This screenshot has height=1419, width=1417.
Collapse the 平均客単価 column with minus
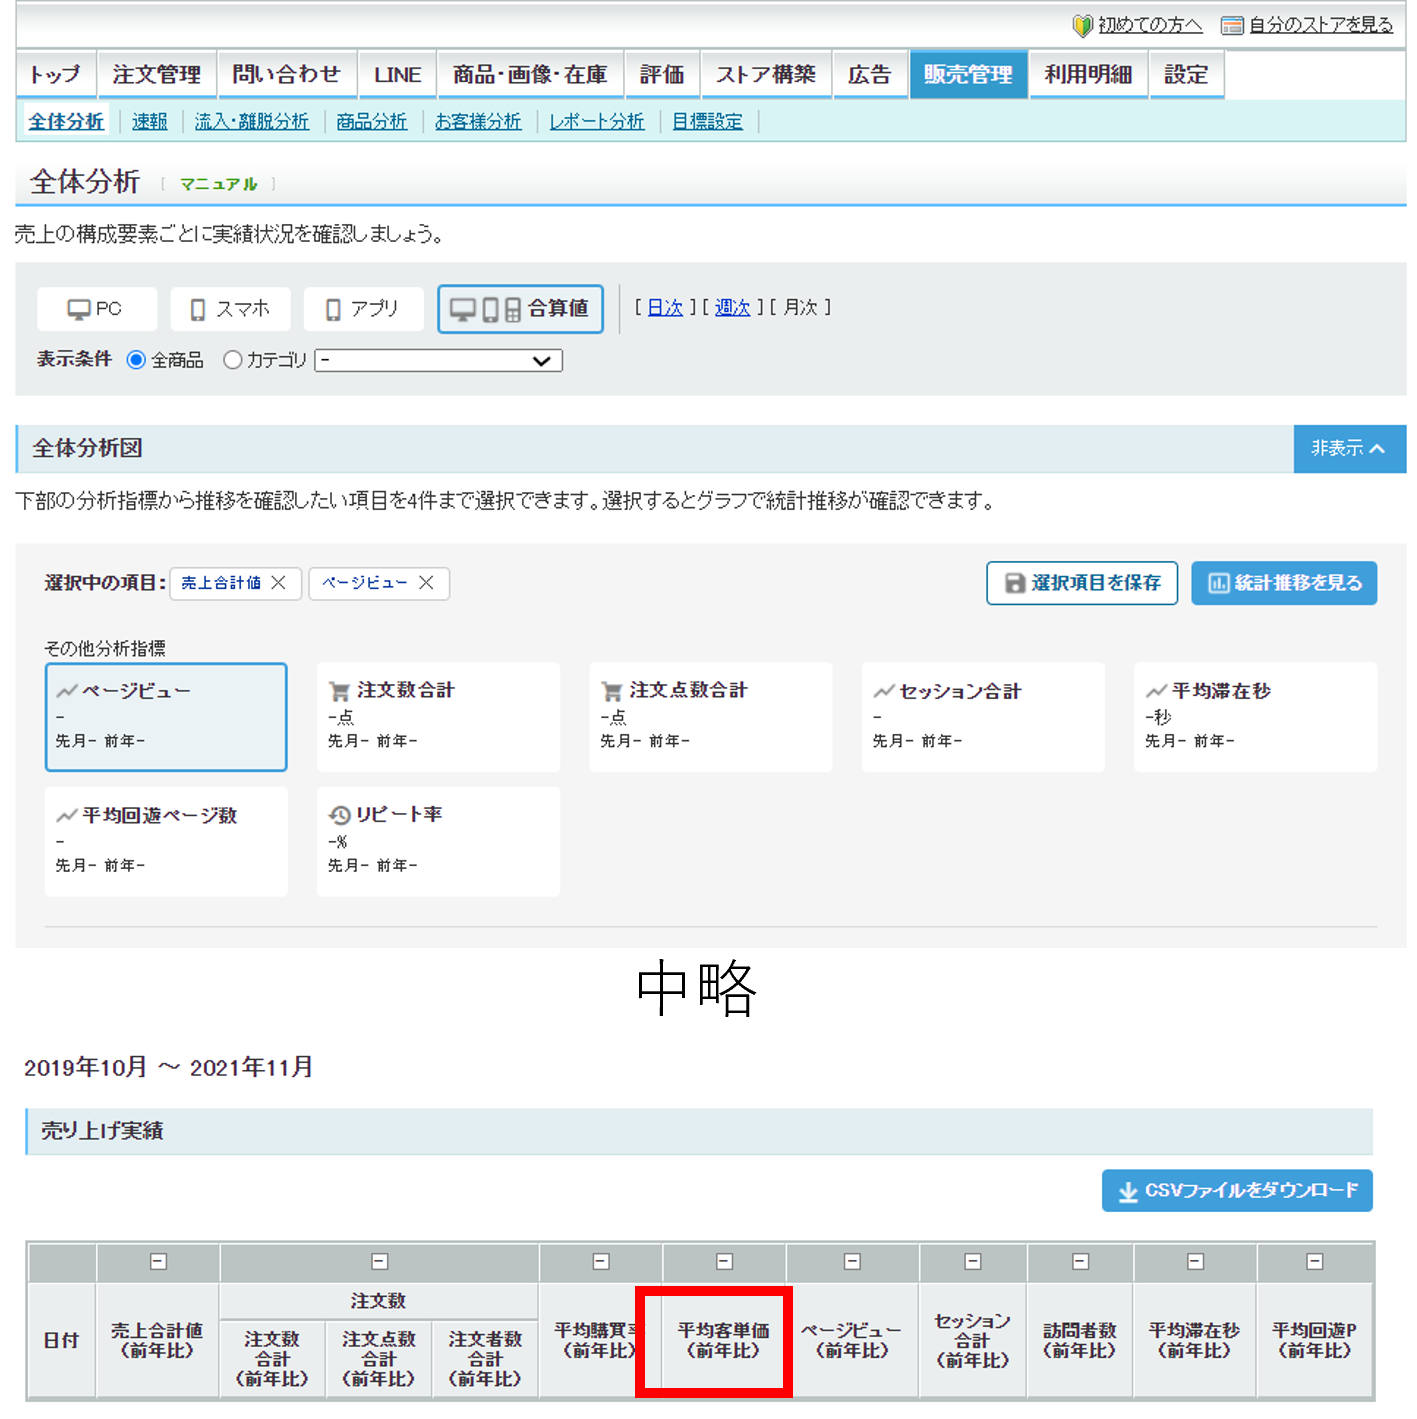click(725, 1262)
